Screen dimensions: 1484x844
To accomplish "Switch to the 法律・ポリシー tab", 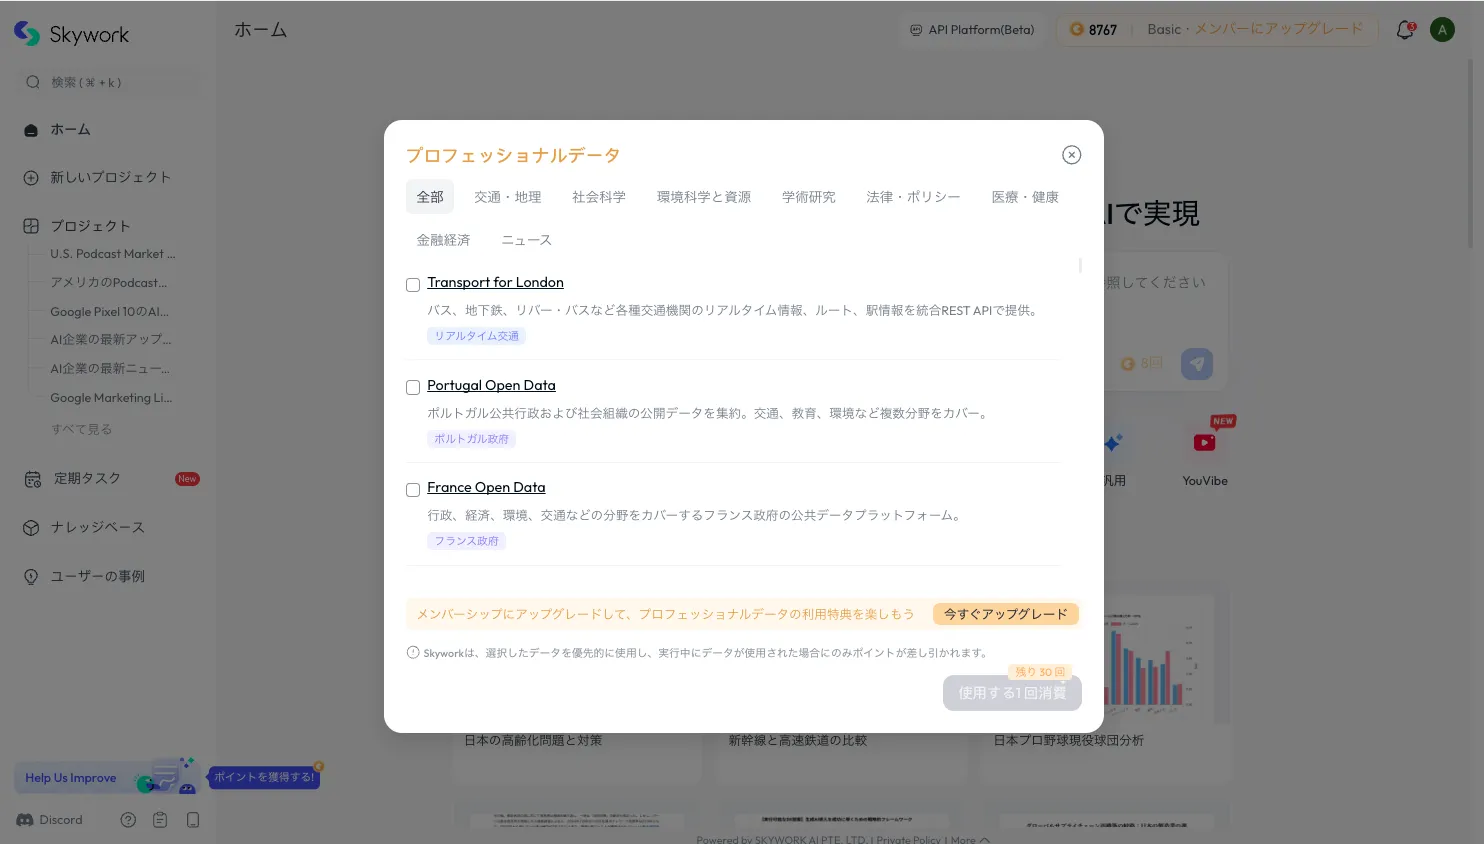I will click(913, 197).
